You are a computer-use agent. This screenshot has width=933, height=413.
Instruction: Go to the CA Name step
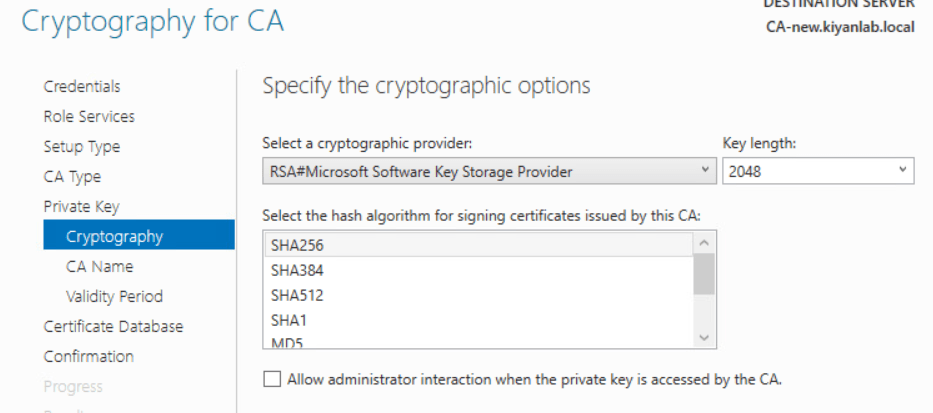(x=99, y=266)
